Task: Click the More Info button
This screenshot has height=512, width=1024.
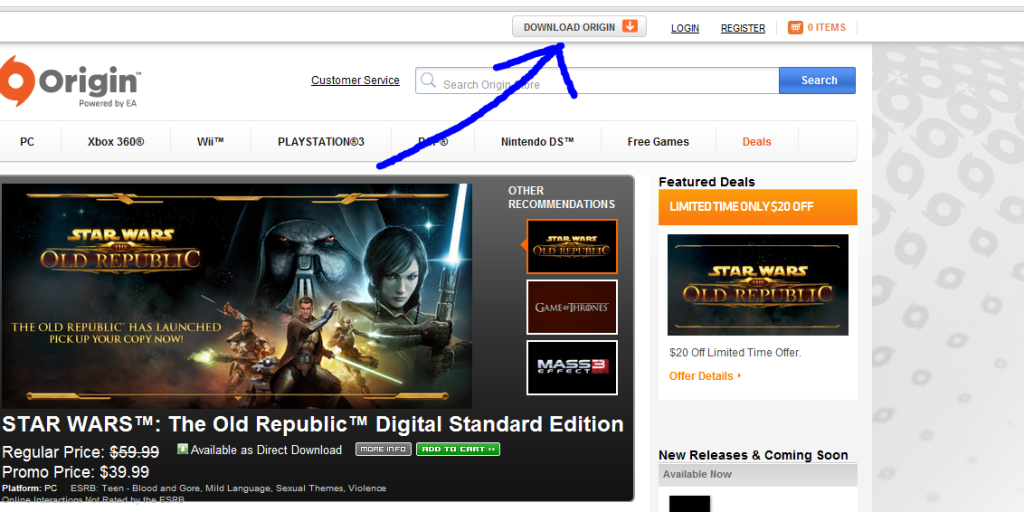Action: 383,449
